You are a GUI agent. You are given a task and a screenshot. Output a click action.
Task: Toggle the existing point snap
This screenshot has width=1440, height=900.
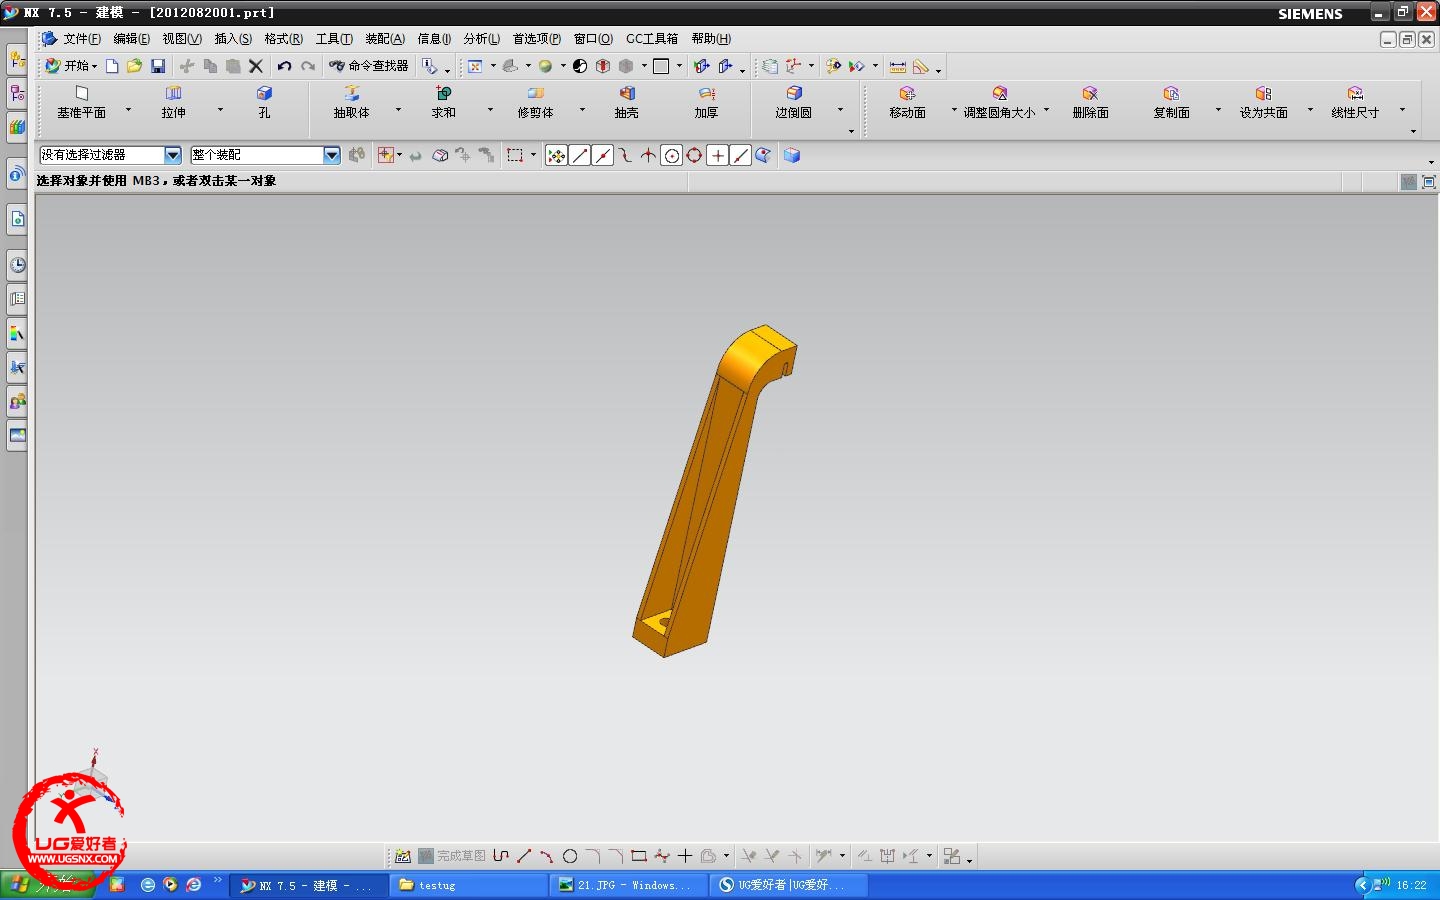click(x=718, y=155)
